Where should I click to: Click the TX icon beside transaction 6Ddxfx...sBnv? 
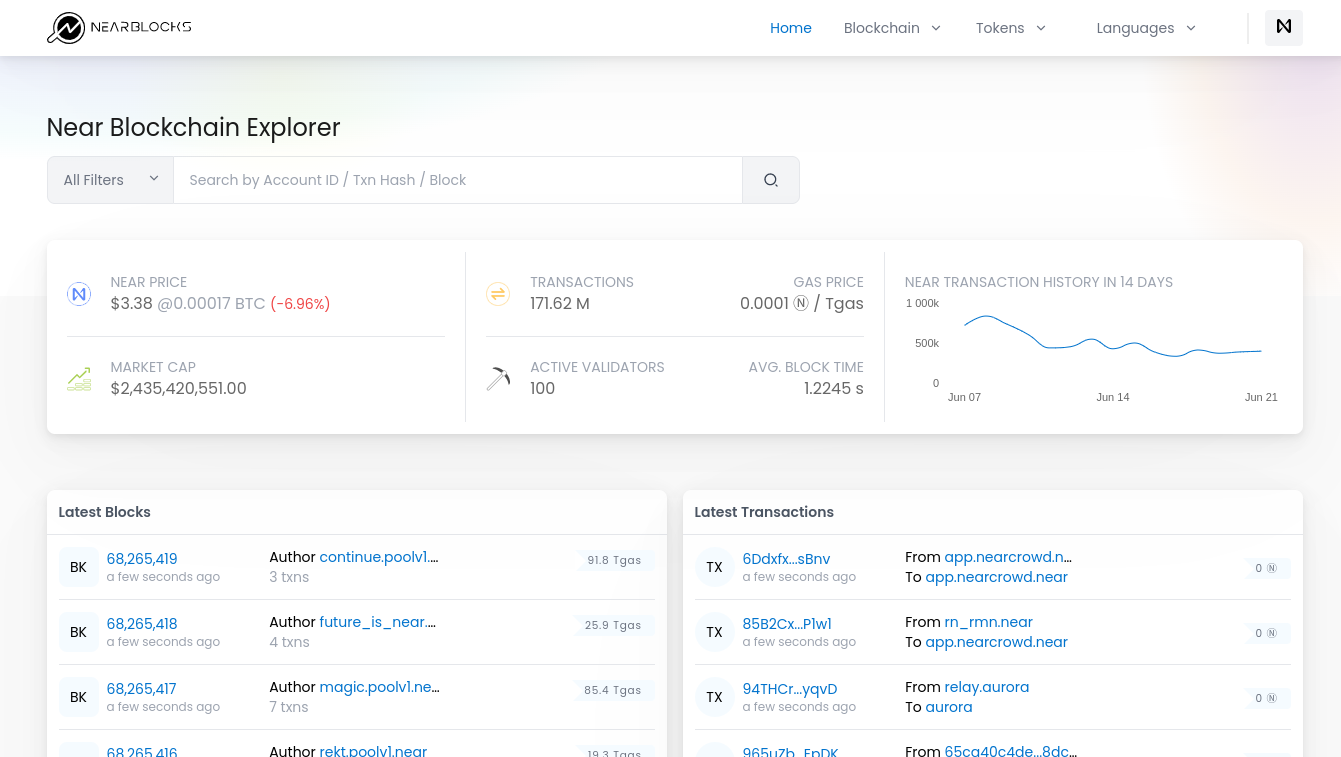[715, 567]
